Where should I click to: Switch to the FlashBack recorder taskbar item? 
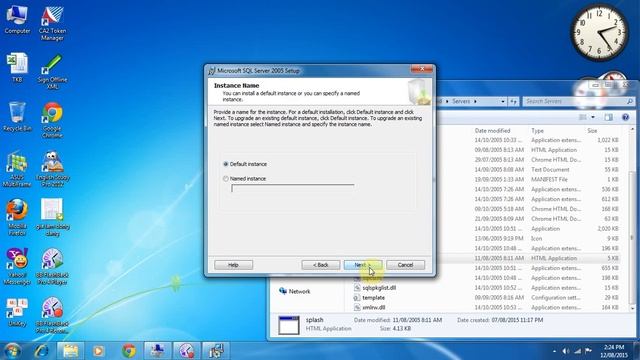[x=187, y=351]
